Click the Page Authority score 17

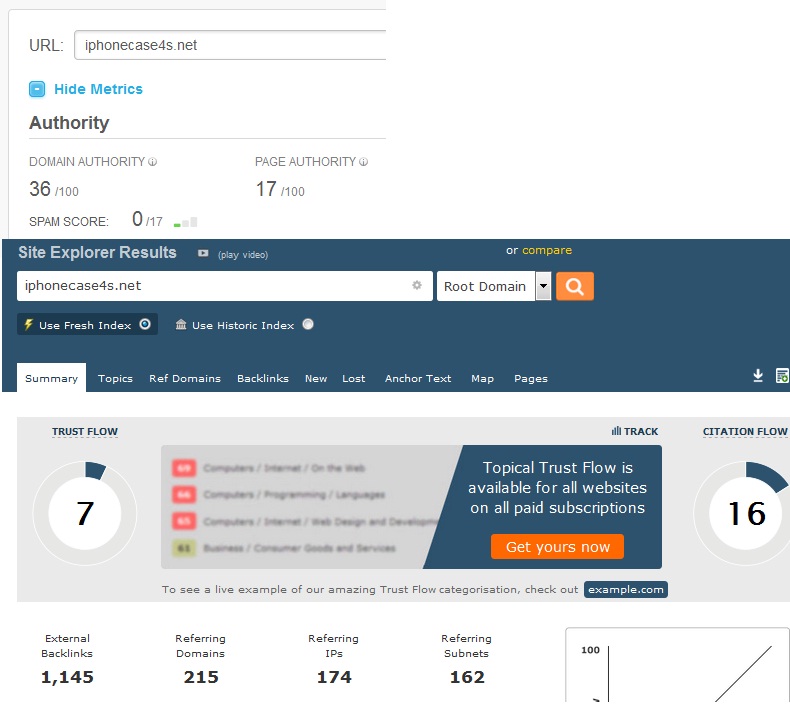tap(266, 189)
